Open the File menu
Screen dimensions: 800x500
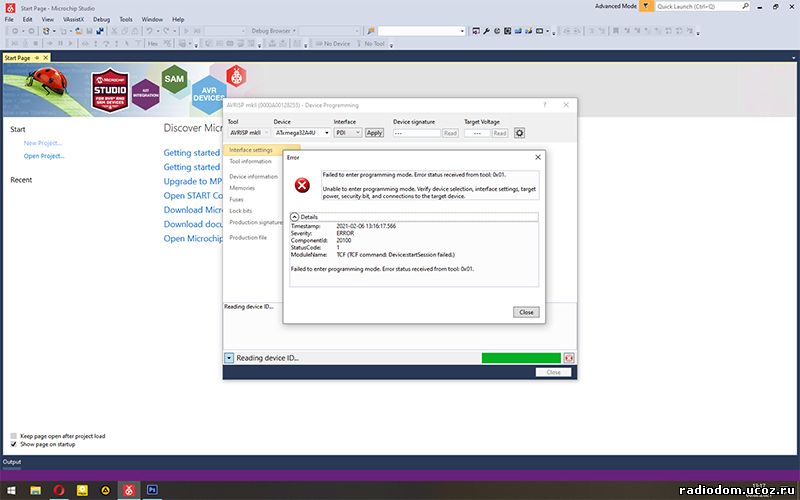point(9,19)
